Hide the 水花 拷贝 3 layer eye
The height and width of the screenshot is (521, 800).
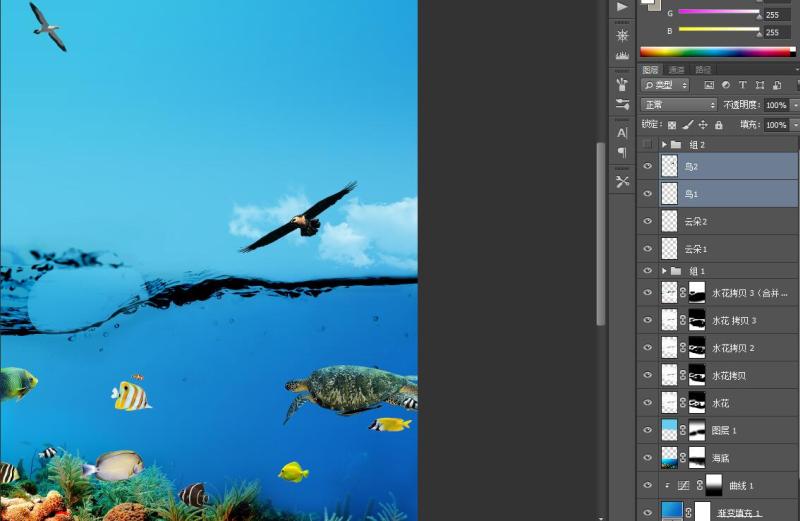click(x=647, y=320)
